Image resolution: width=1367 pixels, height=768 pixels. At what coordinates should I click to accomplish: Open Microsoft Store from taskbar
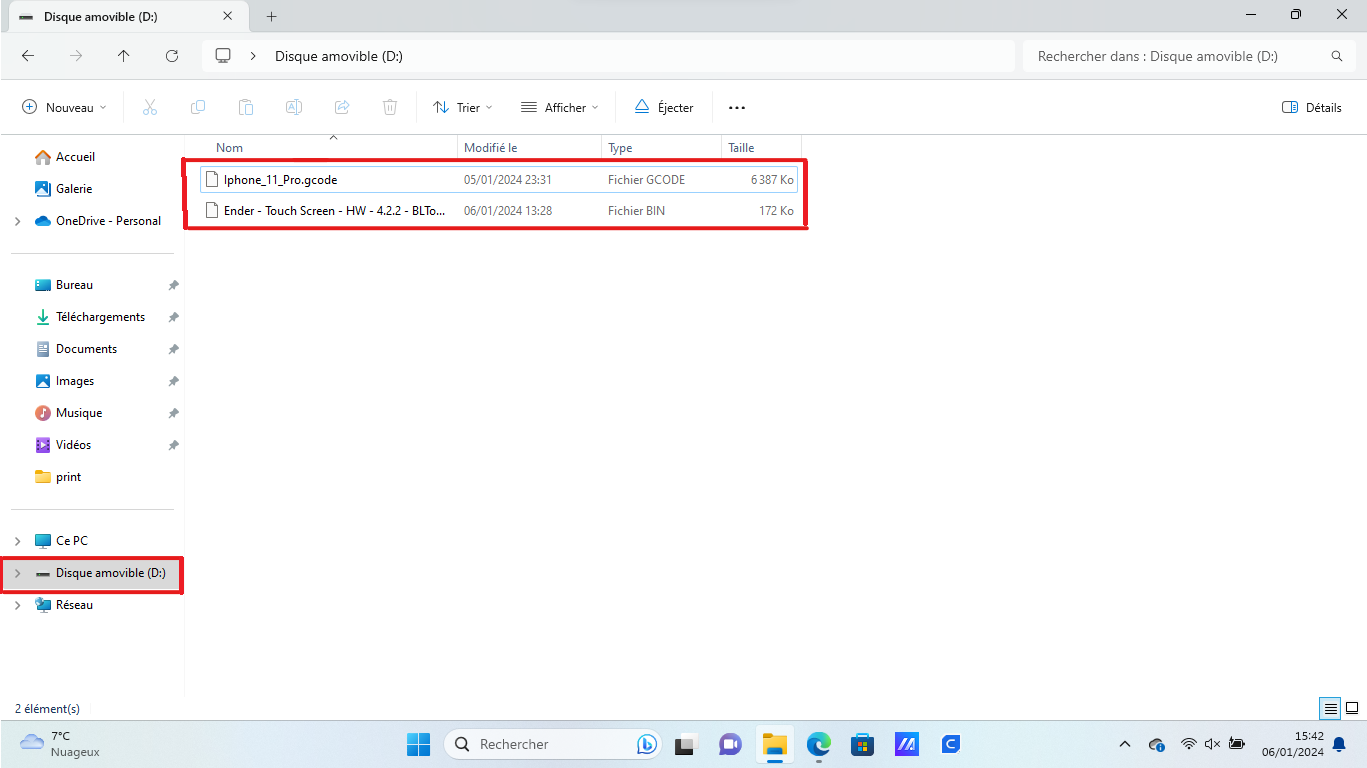tap(862, 744)
